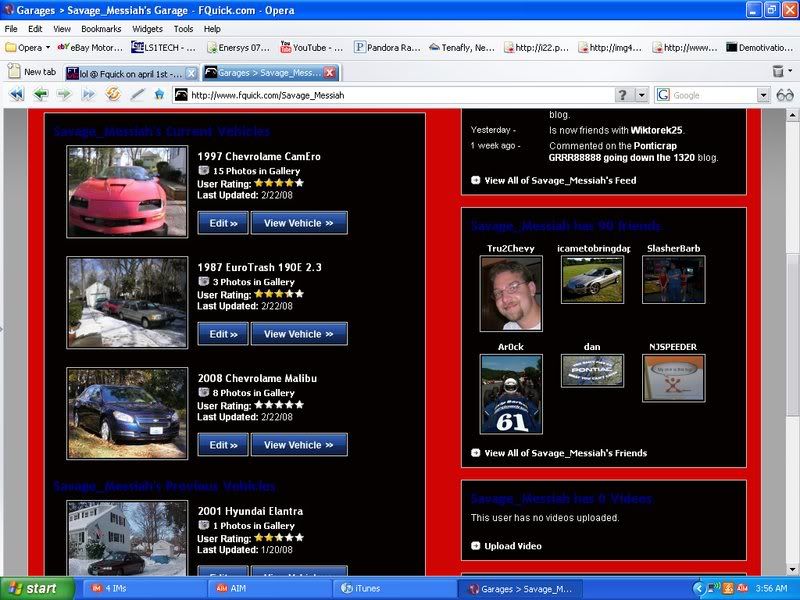View Vehicle for 1997 Chevrolame CamEro
Image resolution: width=800 pixels, height=600 pixels.
tap(299, 223)
